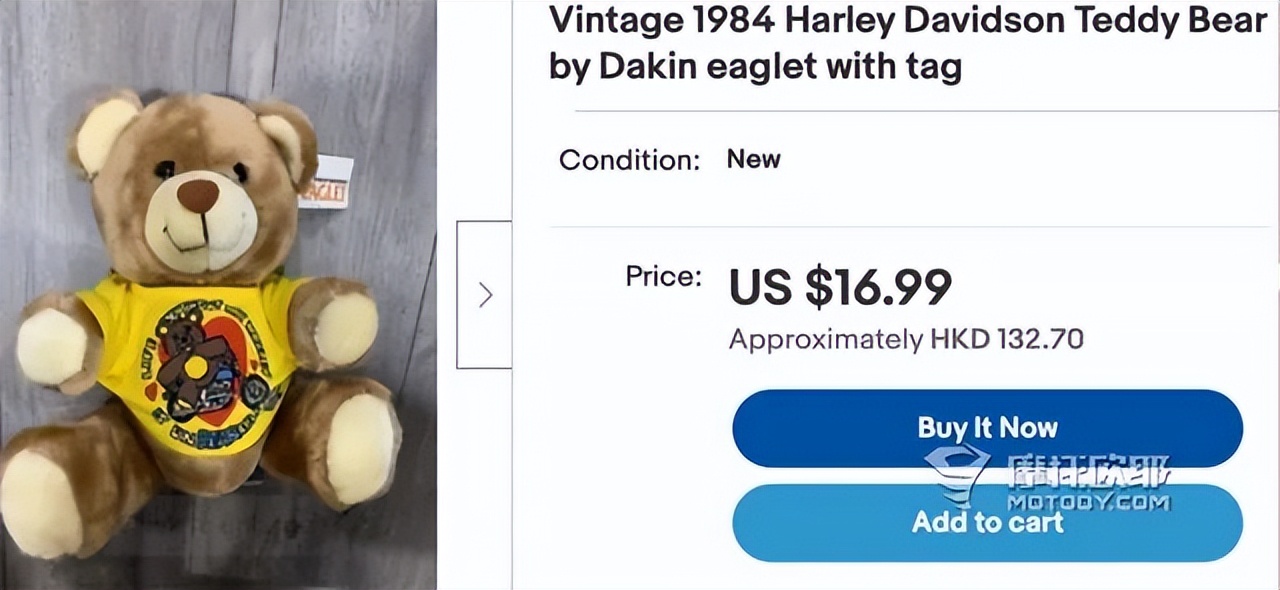The width and height of the screenshot is (1280, 590).
Task: Click the Motody watermark logo icon
Action: (957, 477)
